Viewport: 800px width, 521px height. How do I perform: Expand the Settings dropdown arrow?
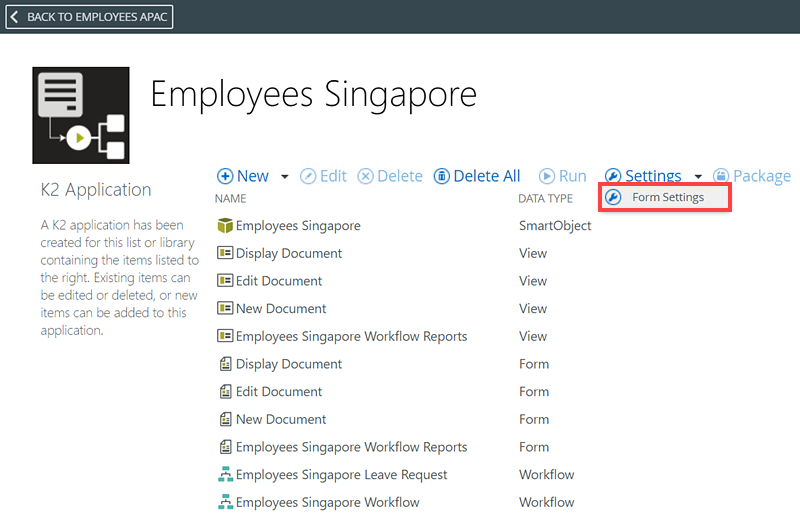[698, 177]
